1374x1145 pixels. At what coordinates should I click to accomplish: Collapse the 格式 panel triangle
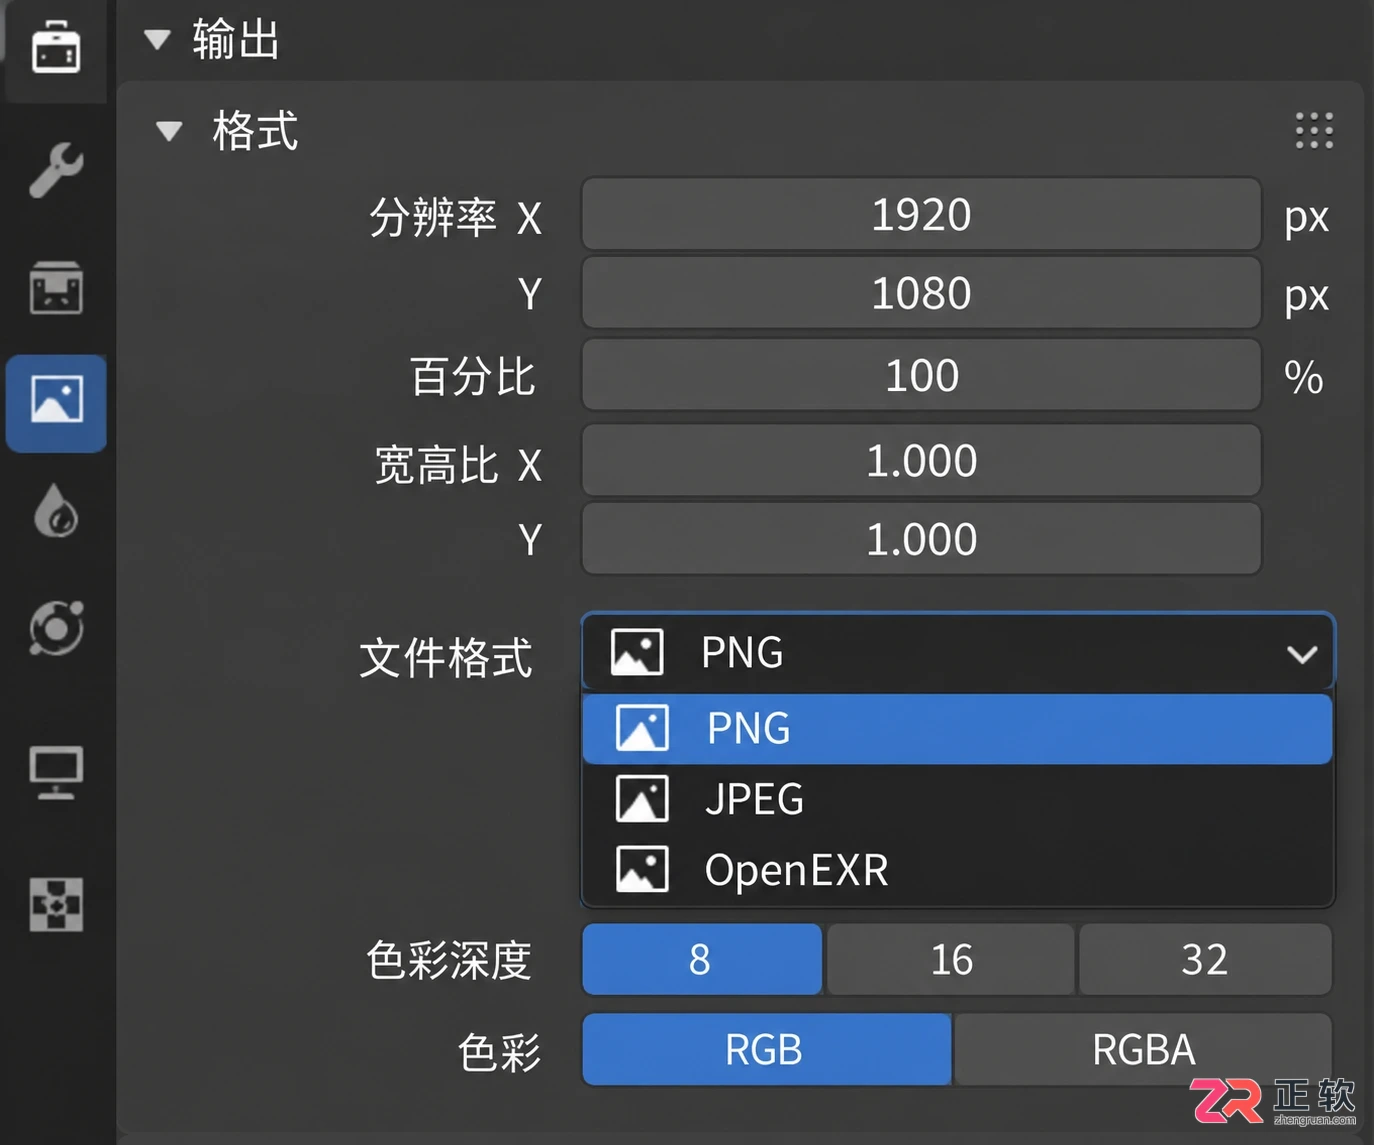(169, 130)
